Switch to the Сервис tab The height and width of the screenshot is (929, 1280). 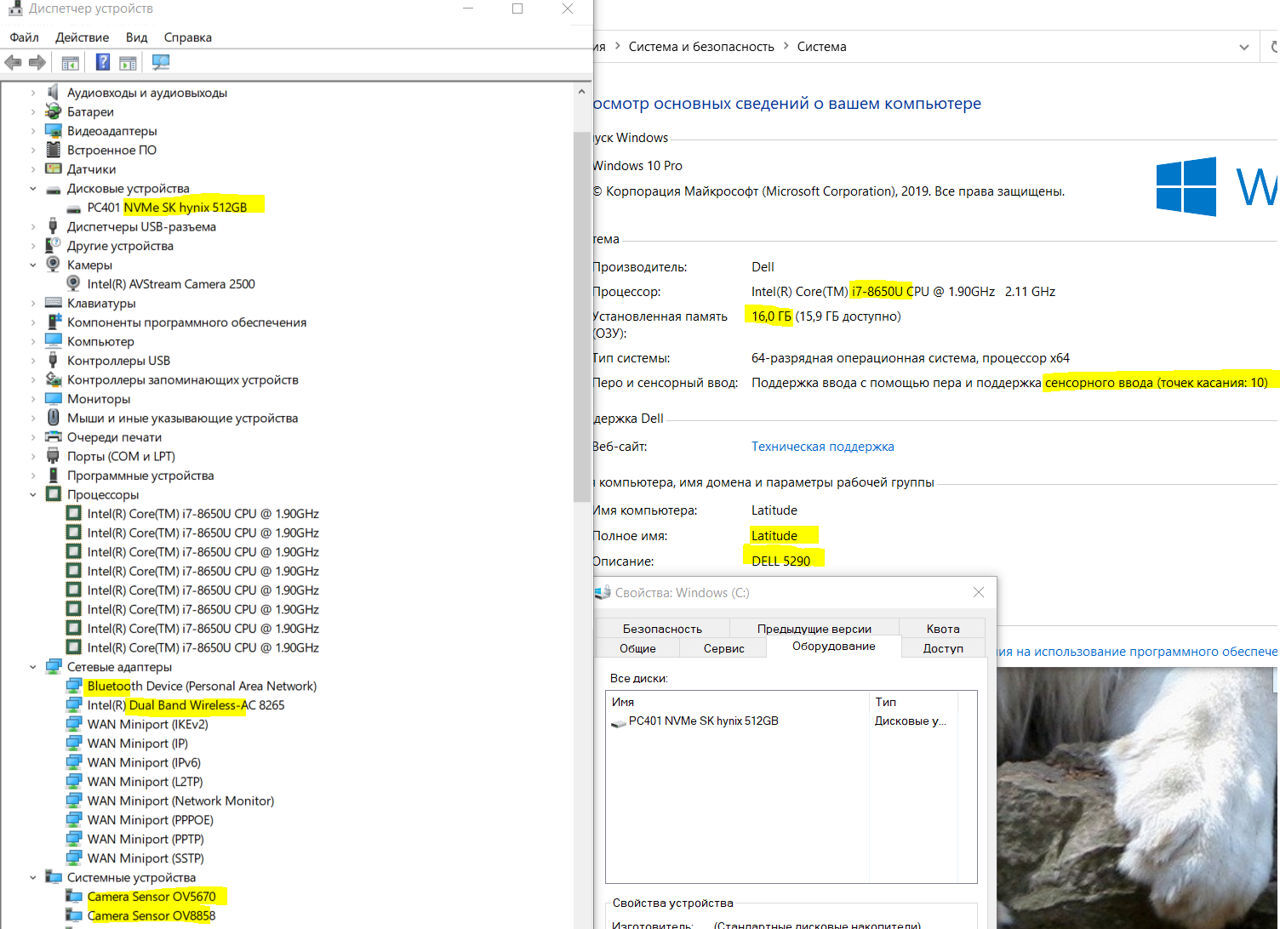(x=724, y=649)
